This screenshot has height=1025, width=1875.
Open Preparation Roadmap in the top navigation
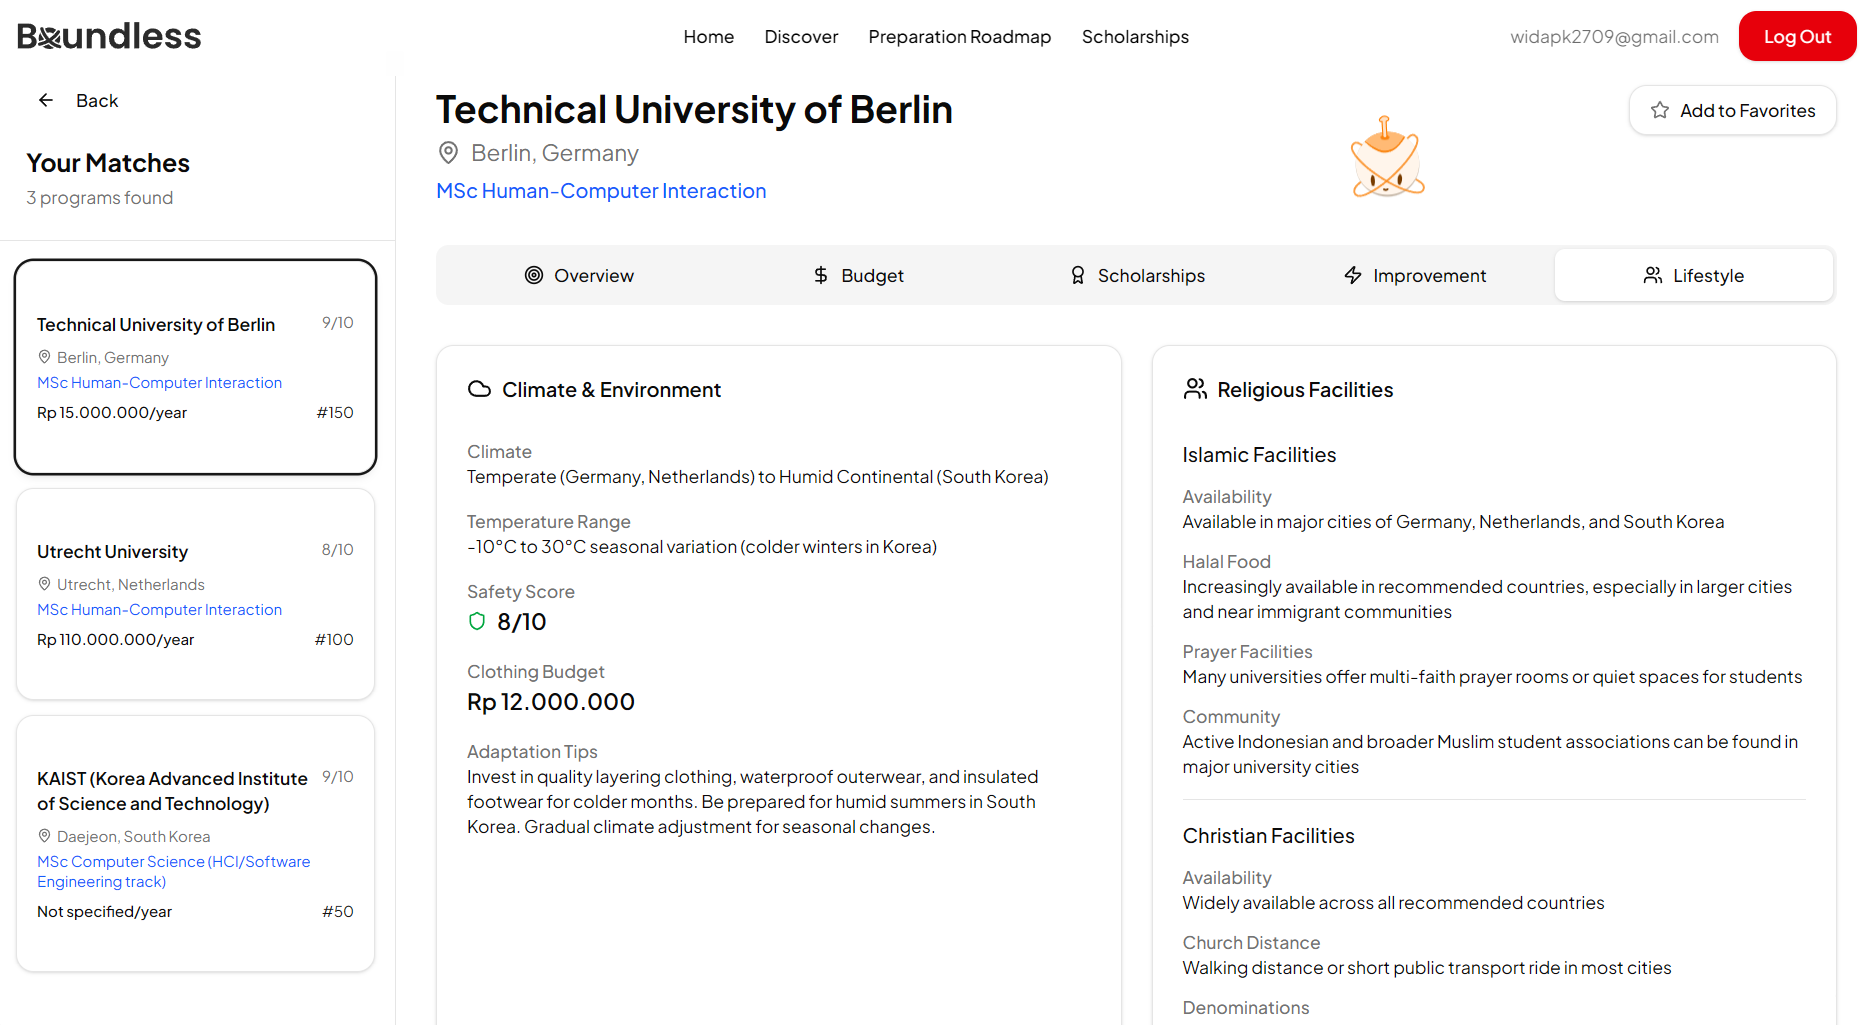tap(959, 37)
